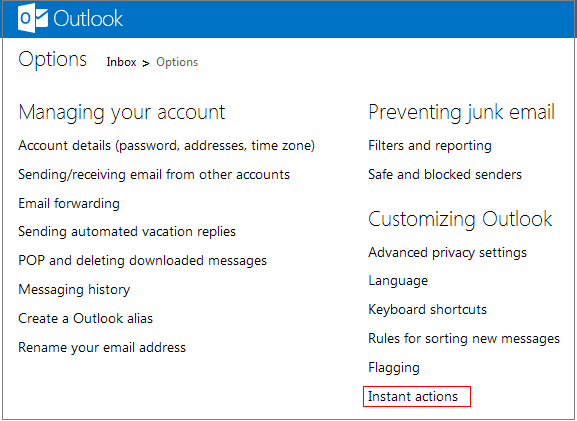Open Sending/receiving email from other accounts
This screenshot has height=421, width=577.
click(x=154, y=174)
